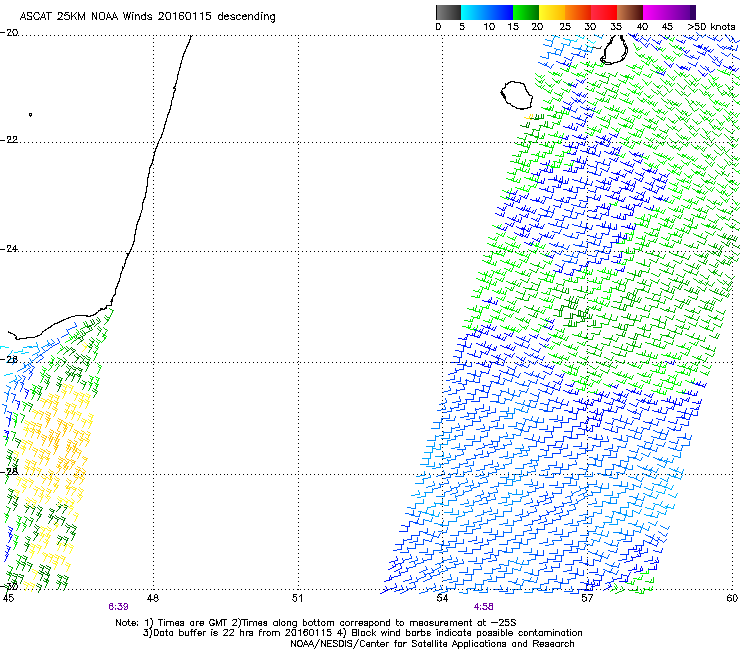This screenshot has height=650, width=740.
Task: Click the '-20' latitude axis label
Action: point(9,33)
